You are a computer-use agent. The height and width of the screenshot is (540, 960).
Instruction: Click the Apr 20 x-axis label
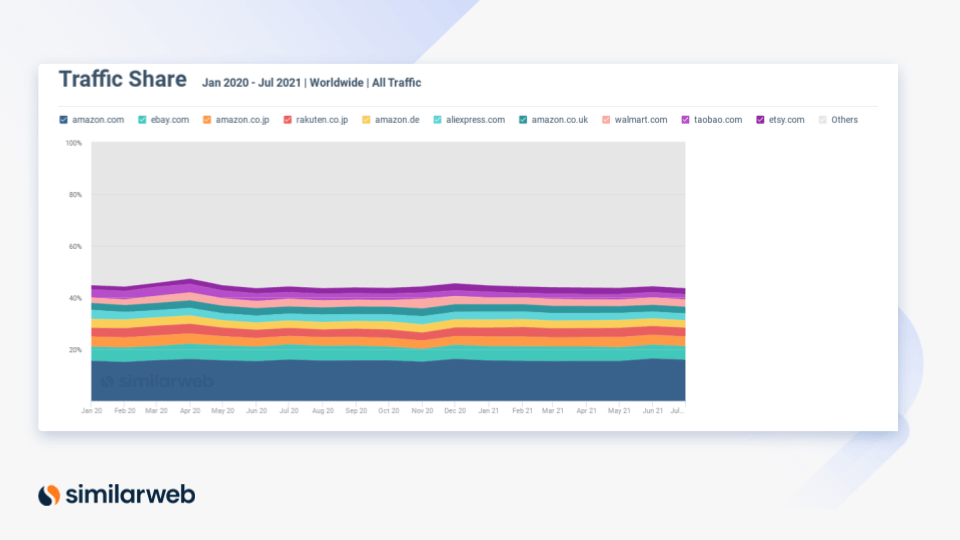[189, 411]
